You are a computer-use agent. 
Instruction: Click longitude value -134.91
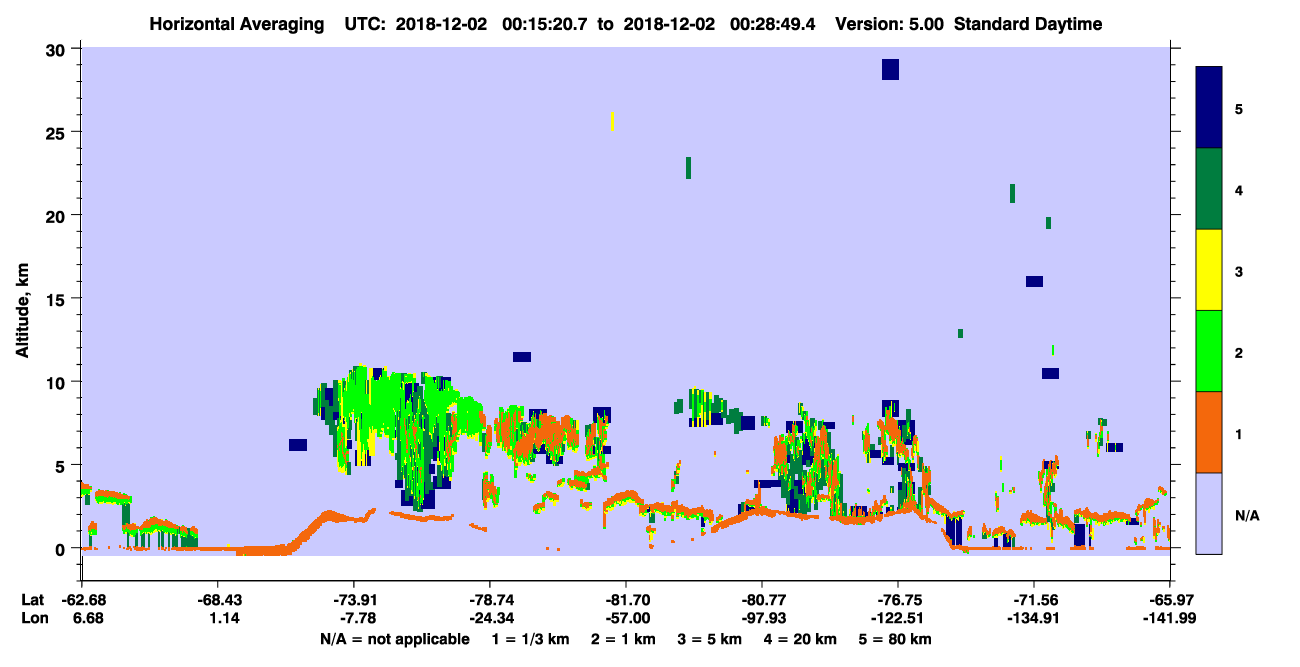[x=1034, y=618]
